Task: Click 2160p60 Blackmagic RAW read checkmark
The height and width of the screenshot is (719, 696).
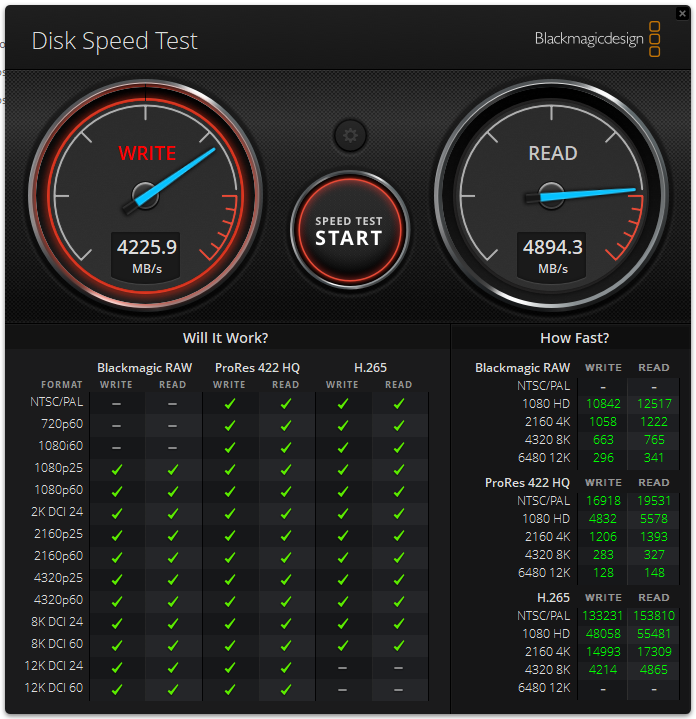Action: pos(173,558)
